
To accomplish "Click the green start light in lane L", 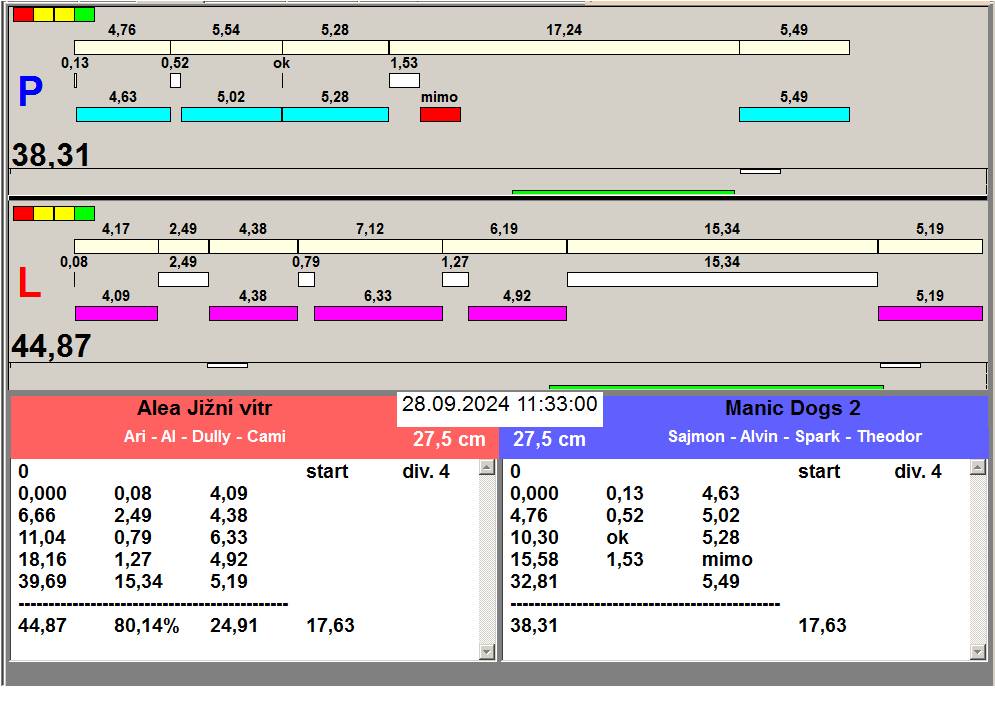I will click(x=84, y=213).
